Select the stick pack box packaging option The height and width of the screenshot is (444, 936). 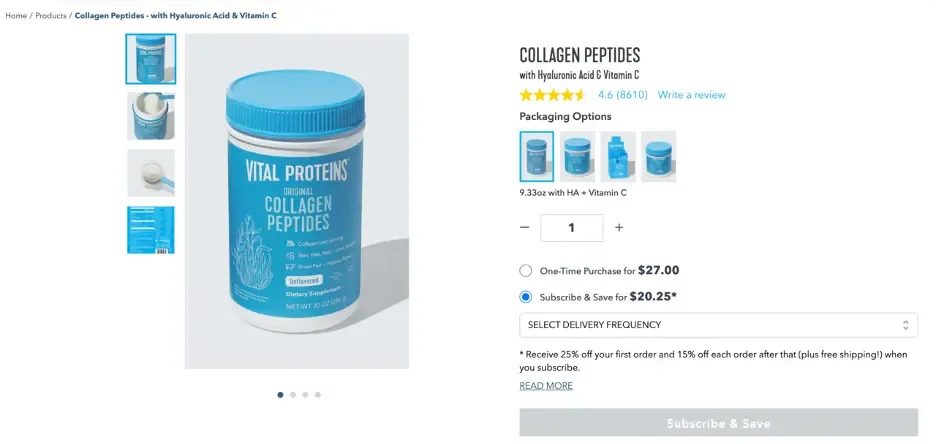(618, 156)
